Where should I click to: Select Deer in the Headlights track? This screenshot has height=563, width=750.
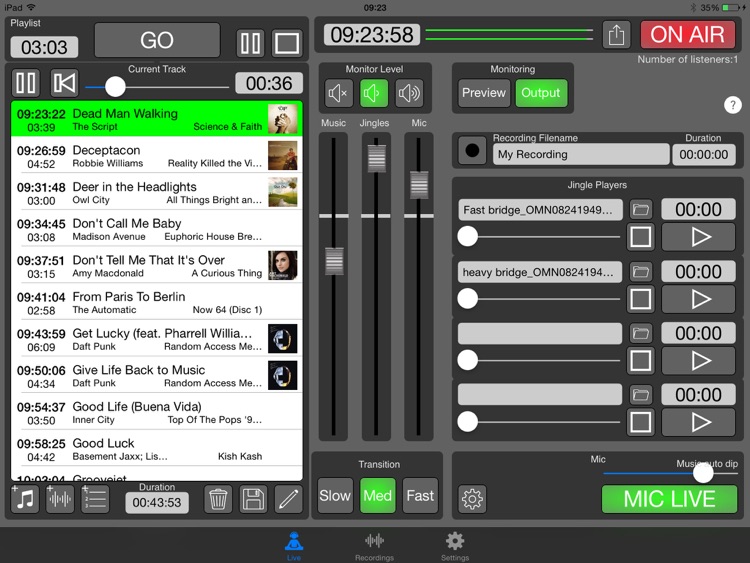157,192
